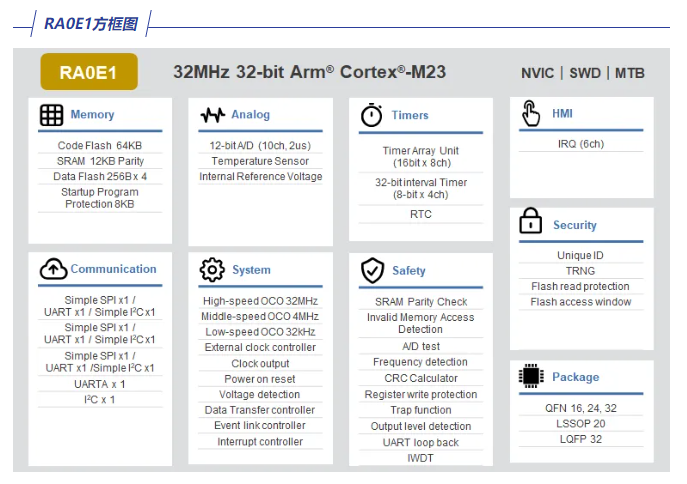Select Invalid Memory Access Detection row
Image resolution: width=687 pixels, height=484 pixels.
421,323
